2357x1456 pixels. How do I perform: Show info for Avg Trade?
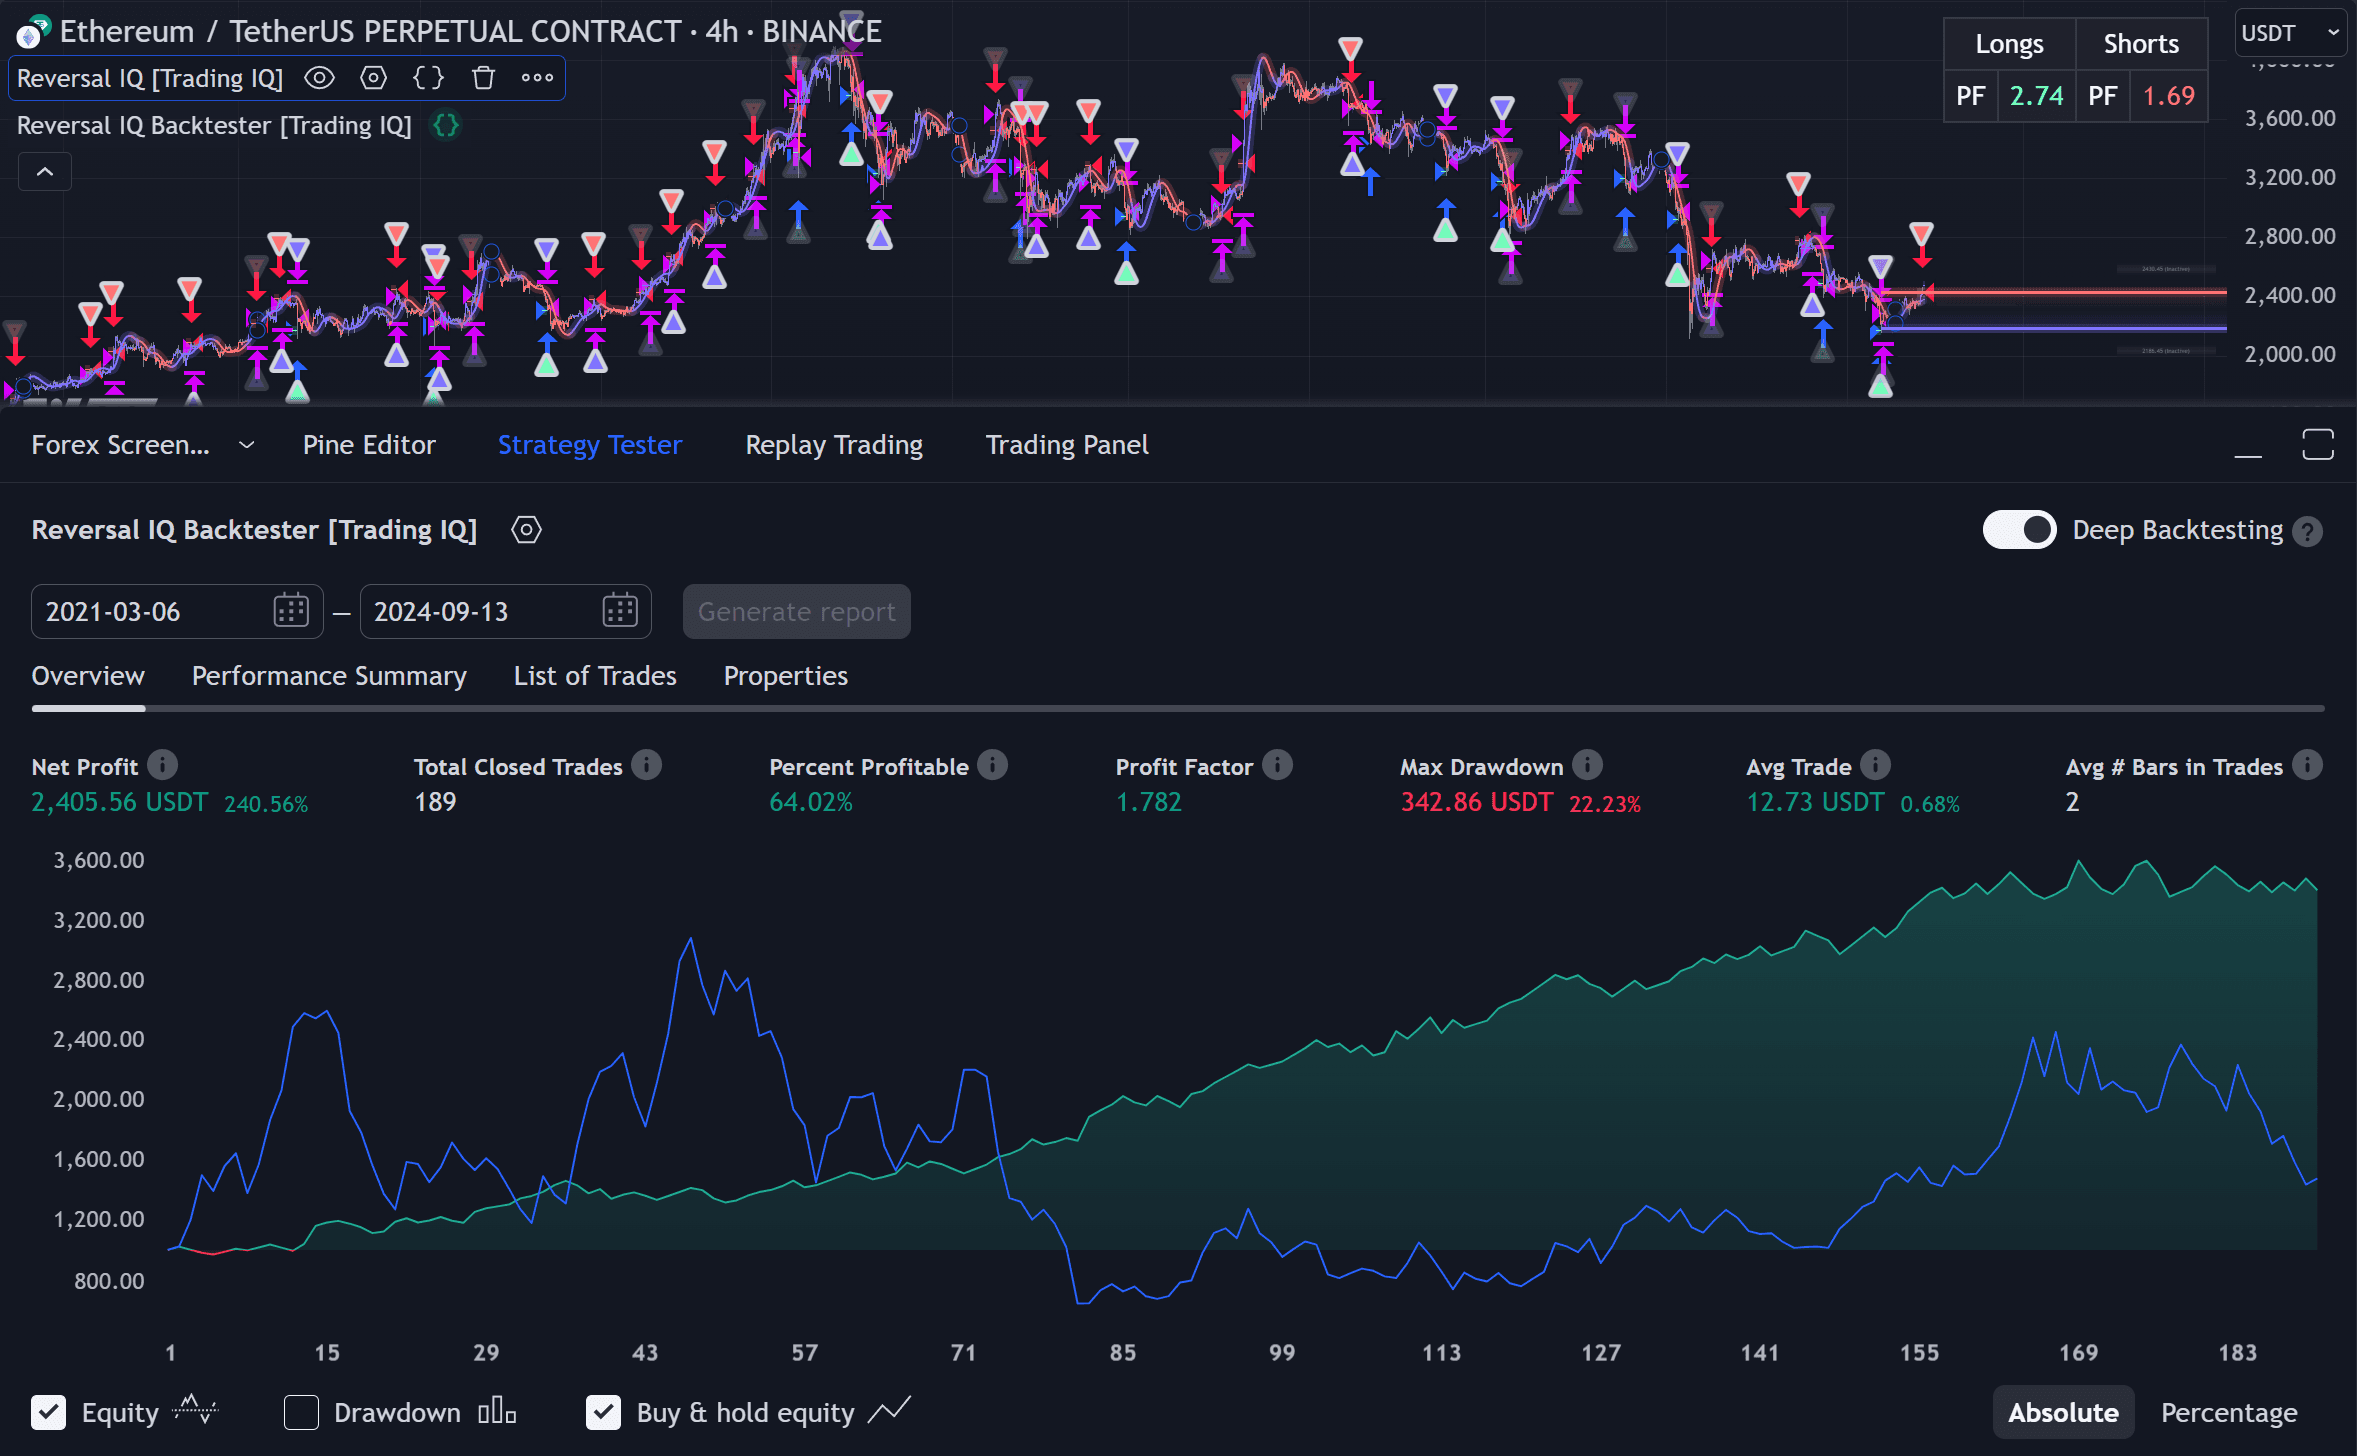1876,766
